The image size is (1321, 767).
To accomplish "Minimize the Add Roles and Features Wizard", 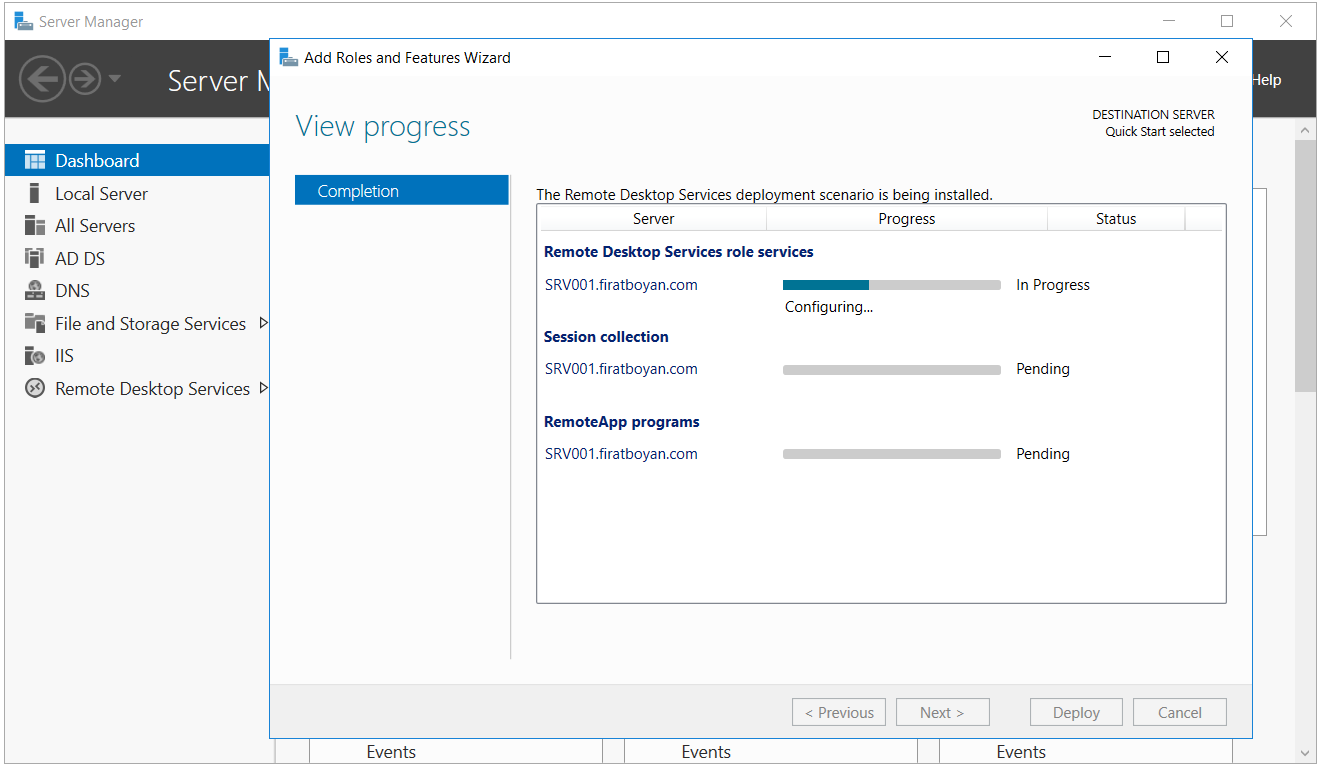I will 1104,57.
